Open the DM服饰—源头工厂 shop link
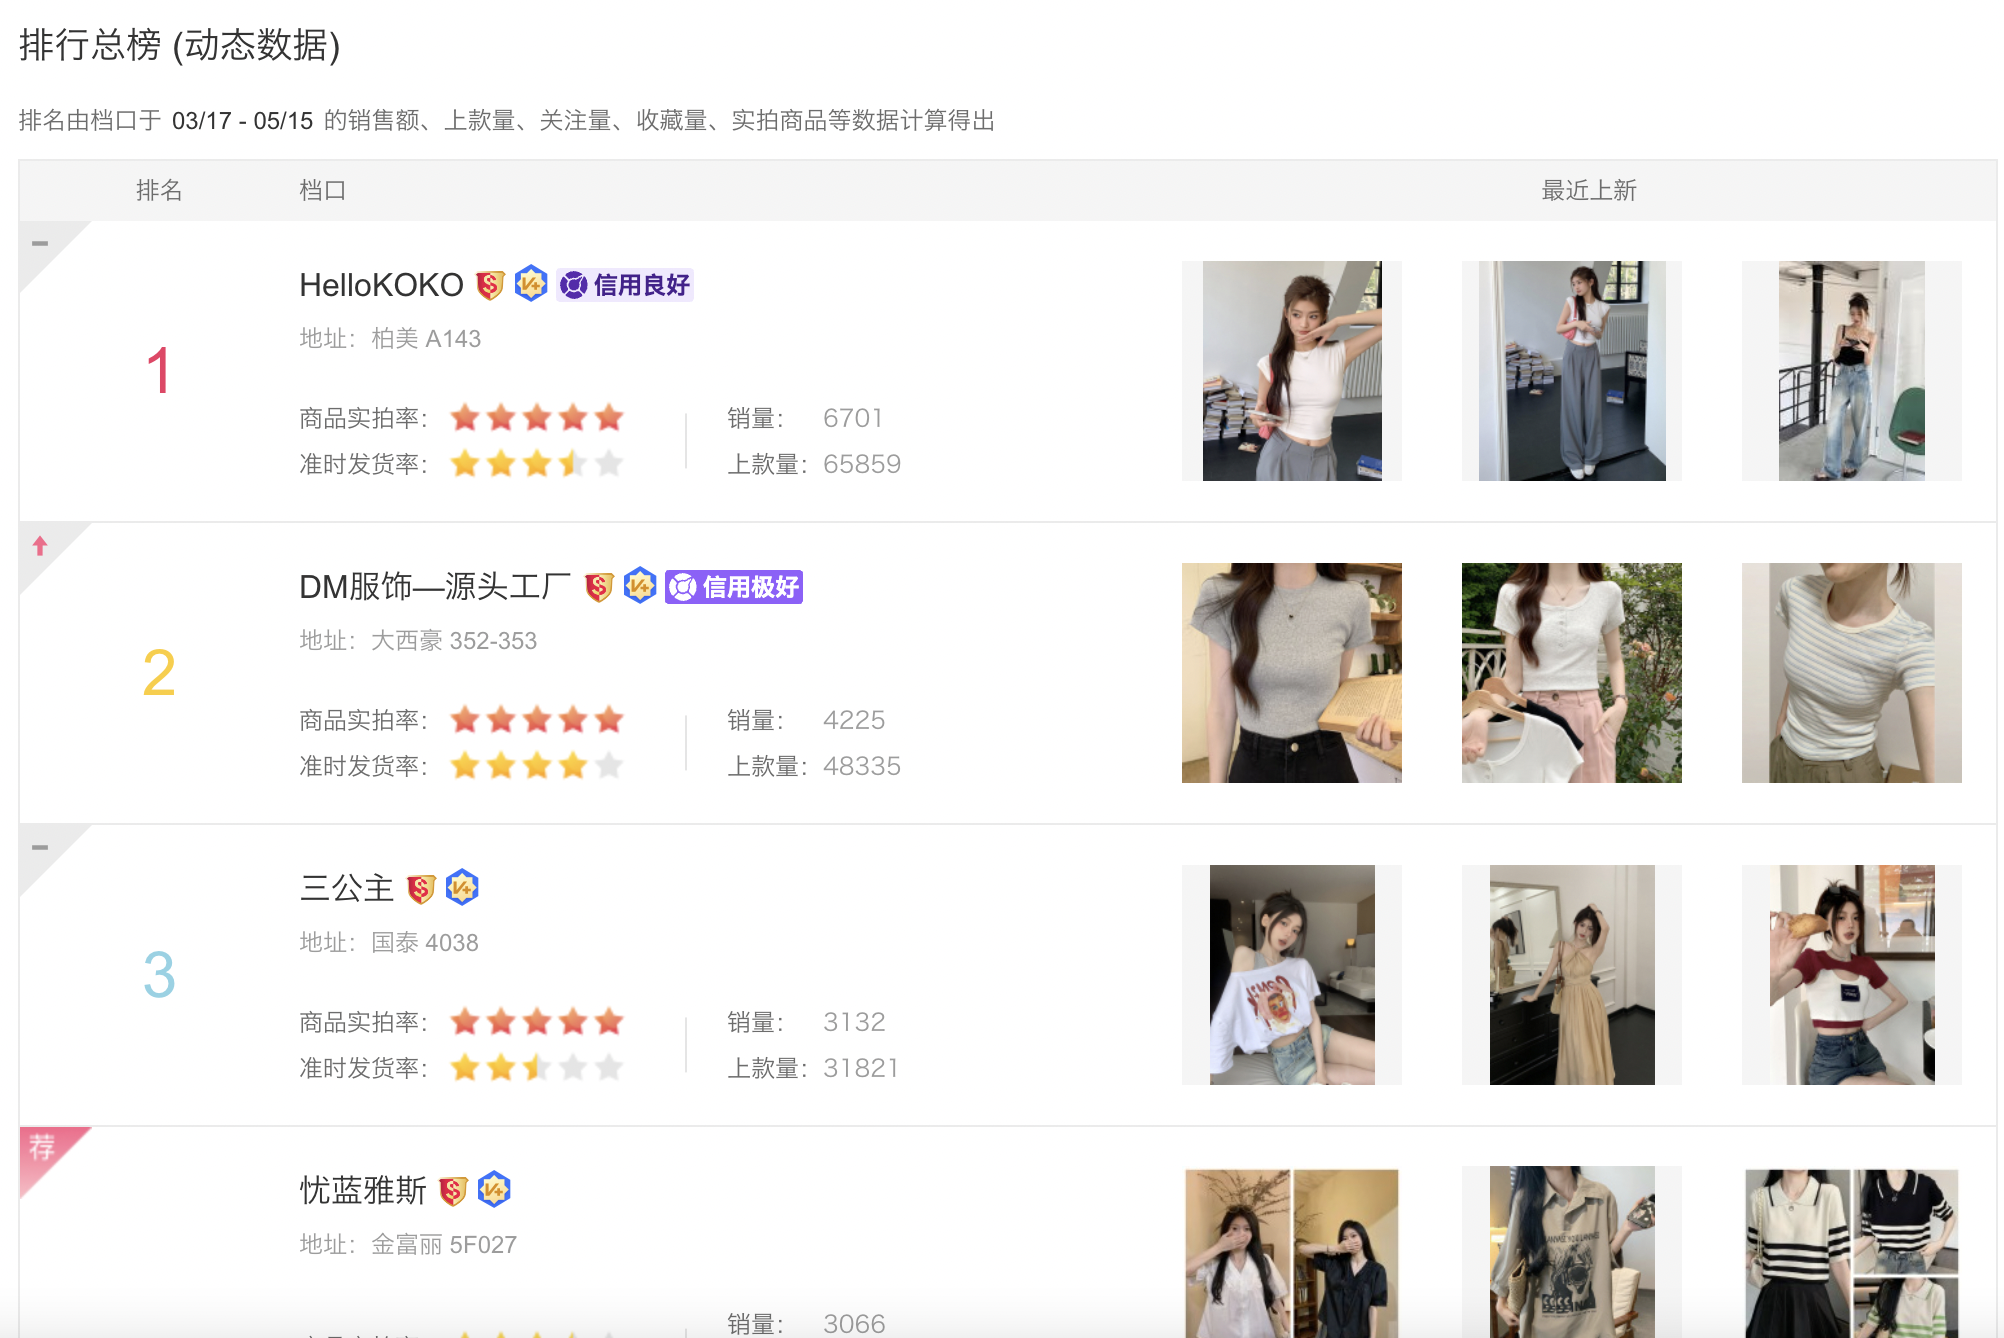The width and height of the screenshot is (2004, 1338). pyautogui.click(x=435, y=588)
